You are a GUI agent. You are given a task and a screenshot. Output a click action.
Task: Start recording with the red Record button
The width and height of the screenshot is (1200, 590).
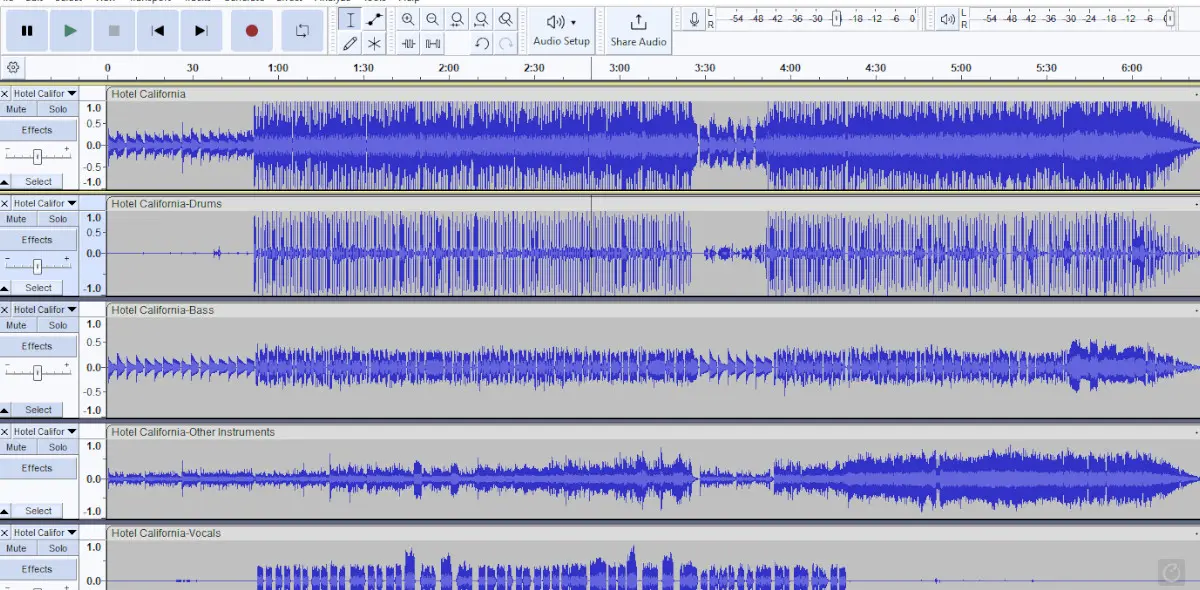[252, 31]
